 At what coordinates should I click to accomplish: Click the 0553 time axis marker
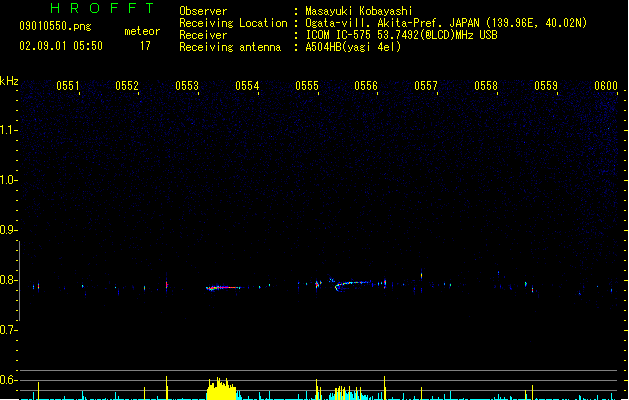coord(187,86)
